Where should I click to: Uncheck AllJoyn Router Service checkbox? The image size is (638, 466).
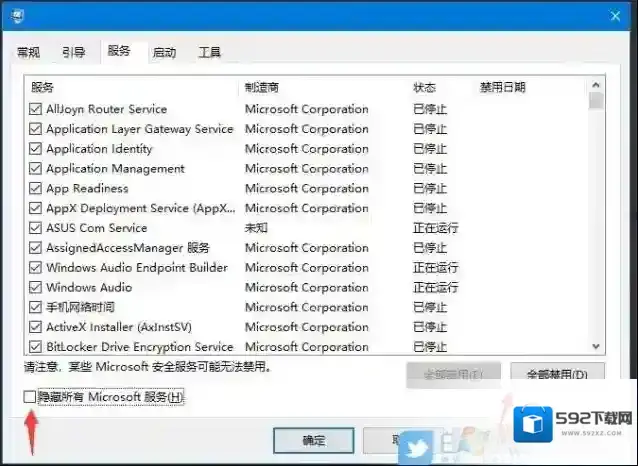[x=36, y=109]
